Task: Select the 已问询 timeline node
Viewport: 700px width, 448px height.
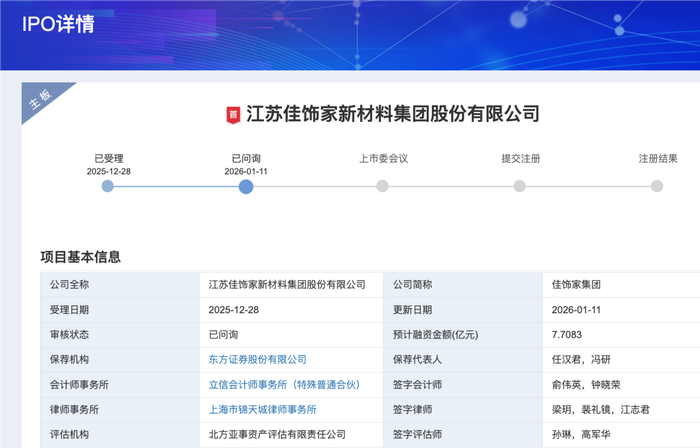Action: click(246, 186)
